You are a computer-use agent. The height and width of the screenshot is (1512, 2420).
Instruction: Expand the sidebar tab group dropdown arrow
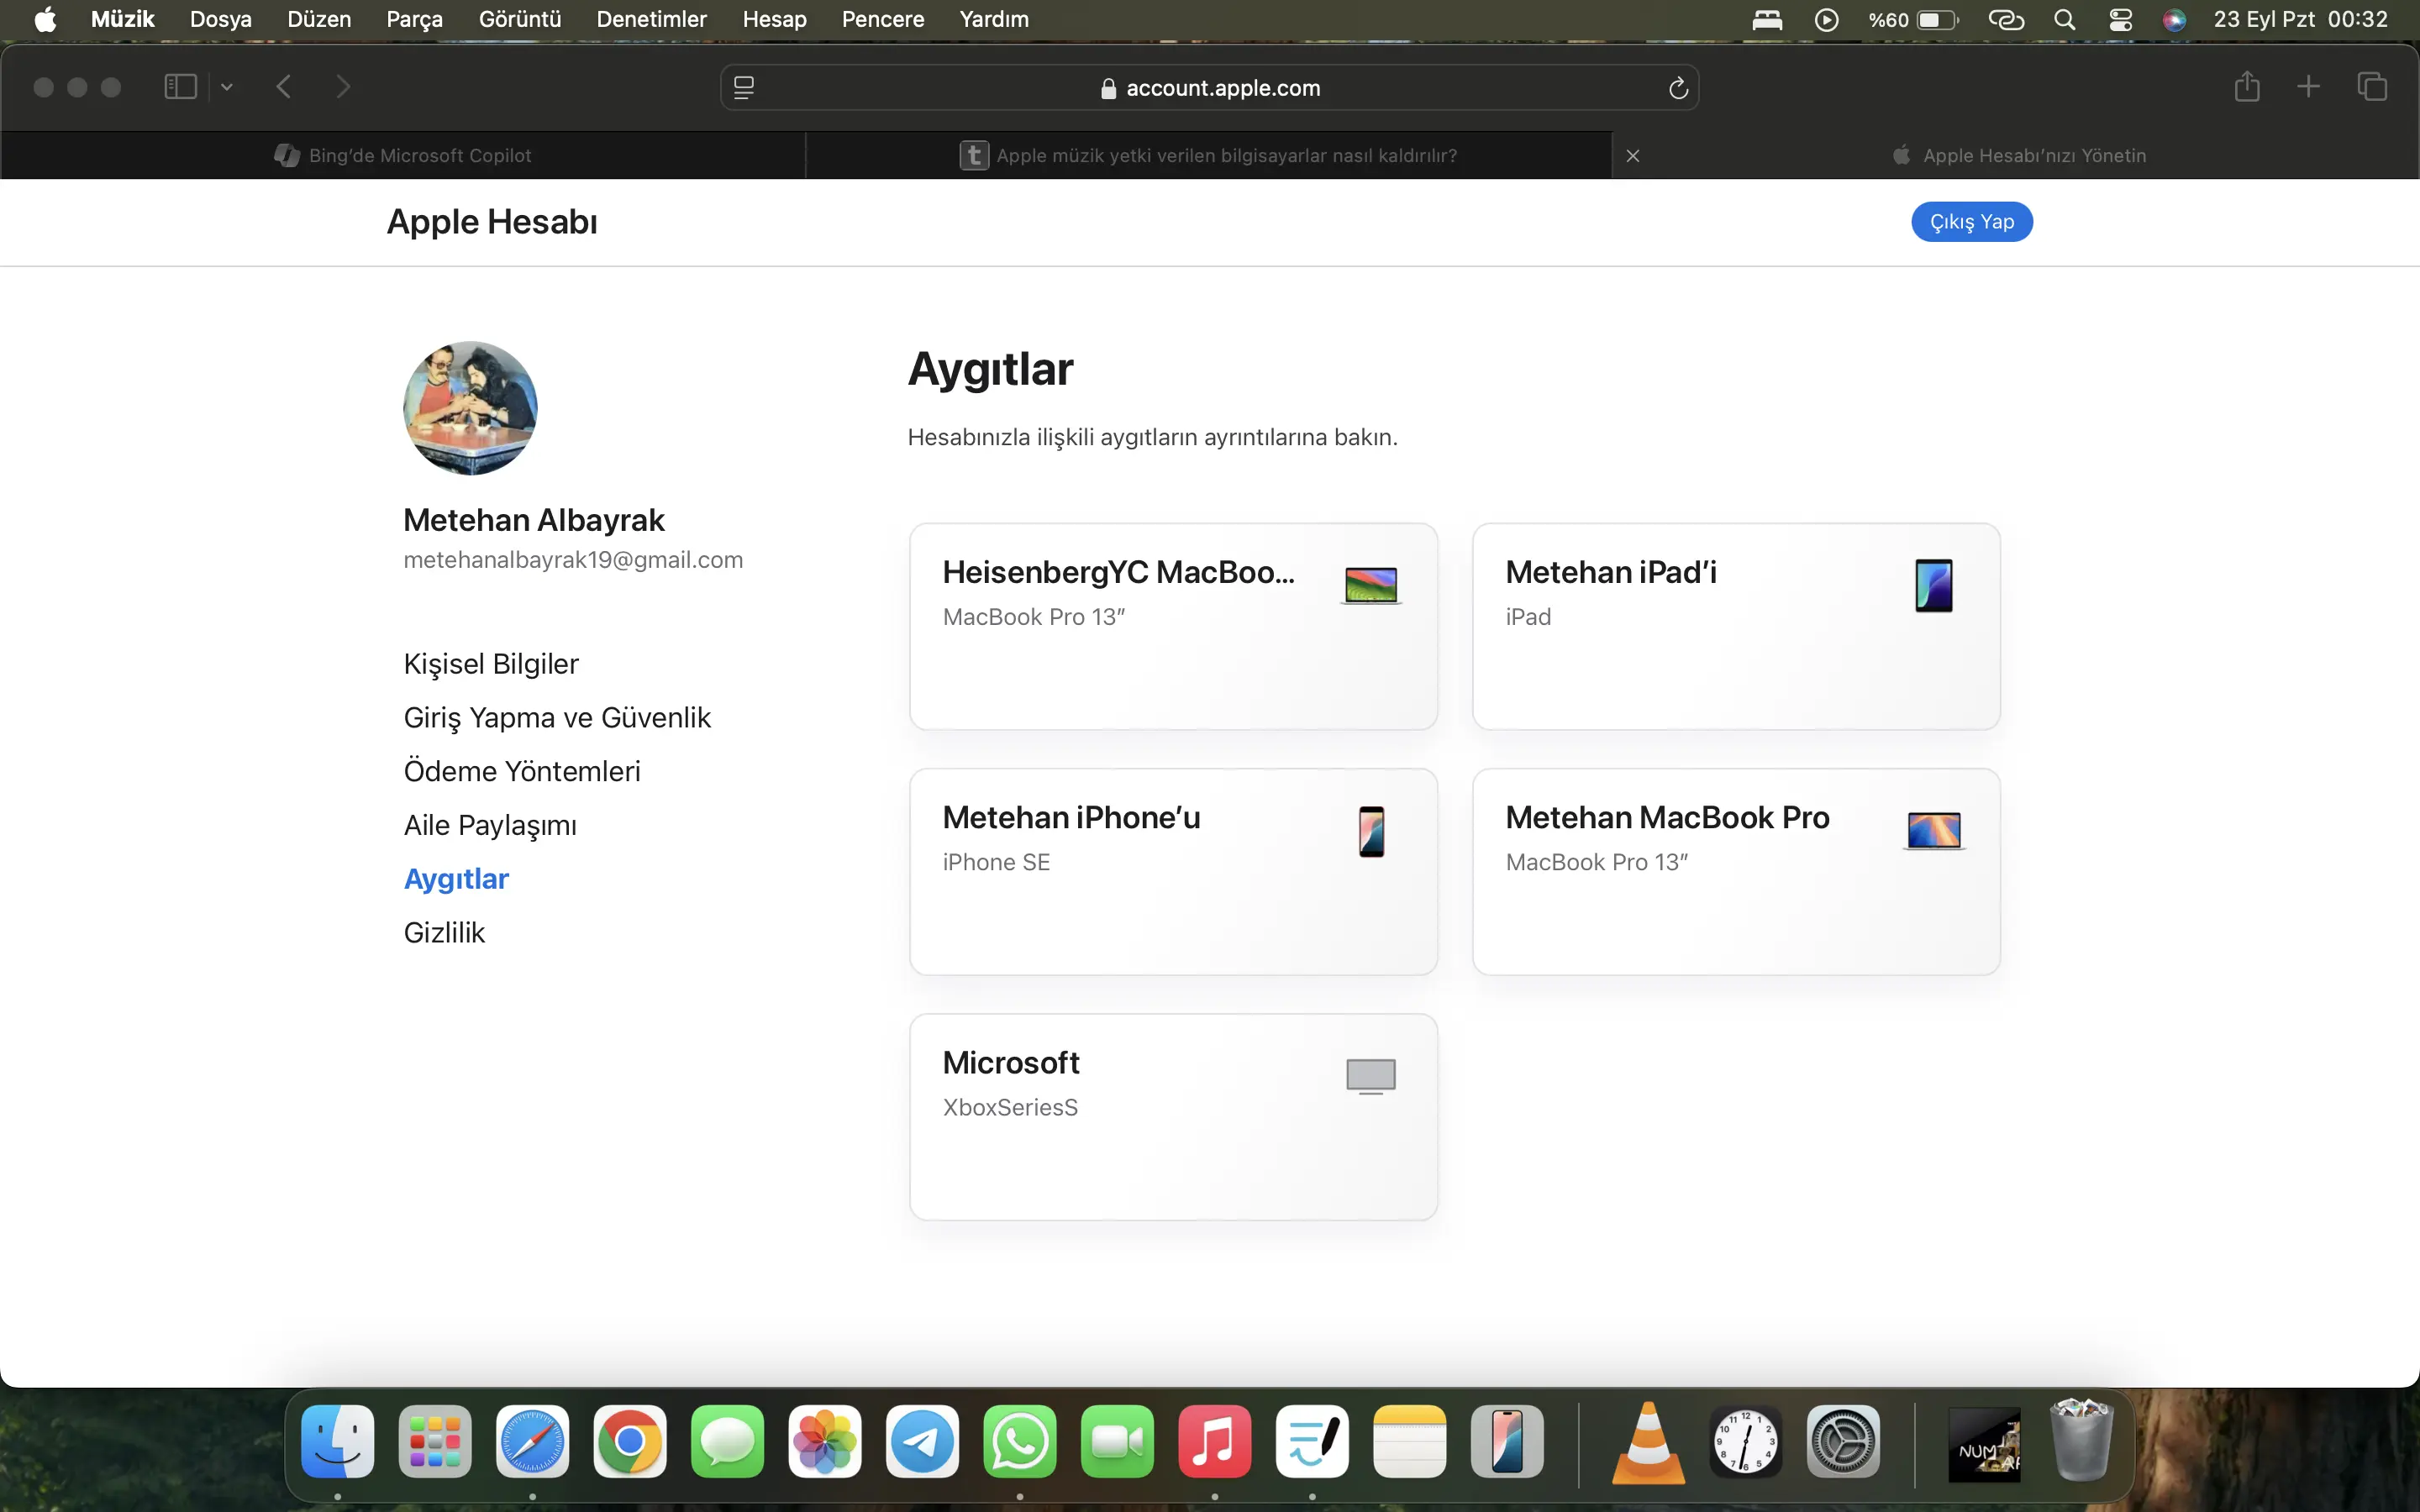point(227,87)
